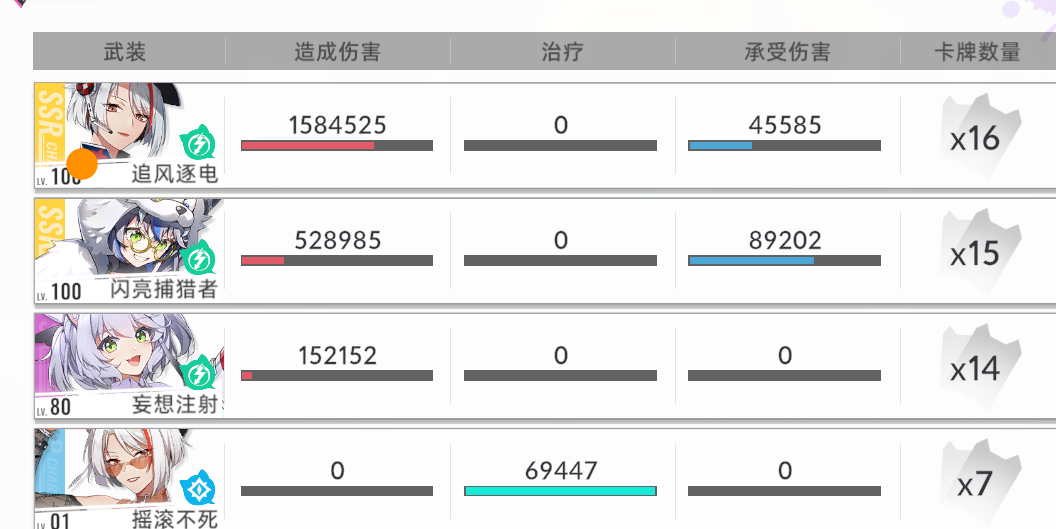Click the 武装 column header

[x=125, y=51]
